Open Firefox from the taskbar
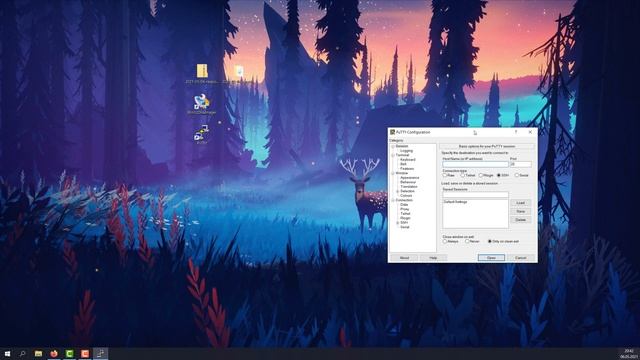 click(54, 353)
